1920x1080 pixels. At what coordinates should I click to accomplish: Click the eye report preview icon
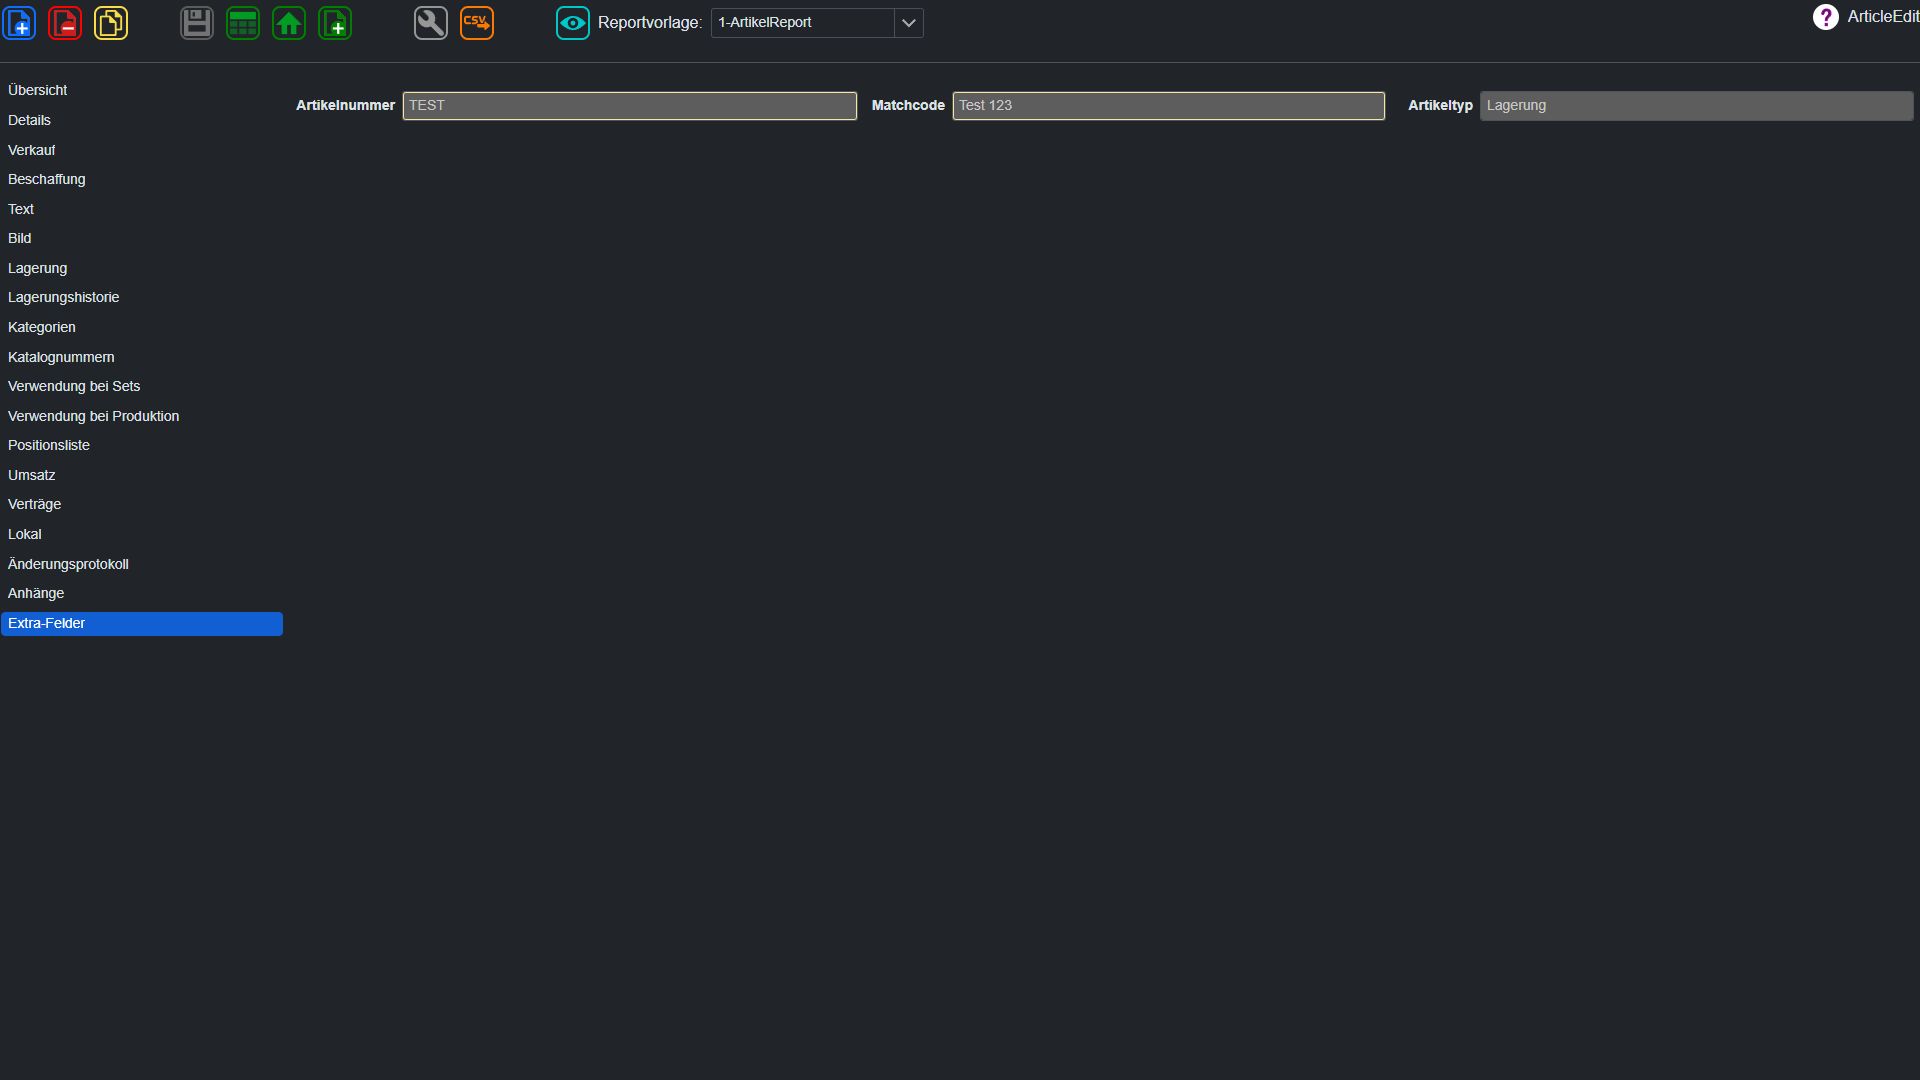[573, 23]
